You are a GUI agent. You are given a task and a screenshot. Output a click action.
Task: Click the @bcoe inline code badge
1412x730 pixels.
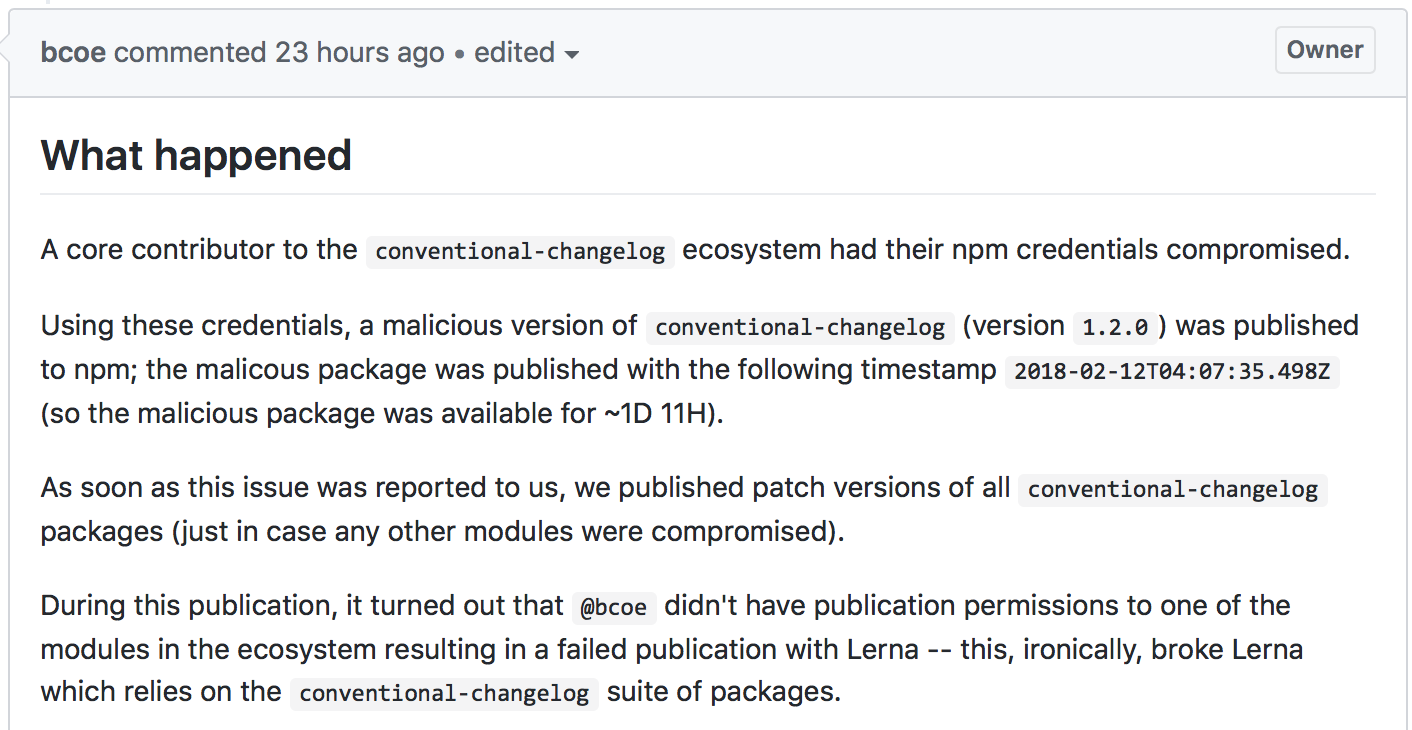click(613, 607)
